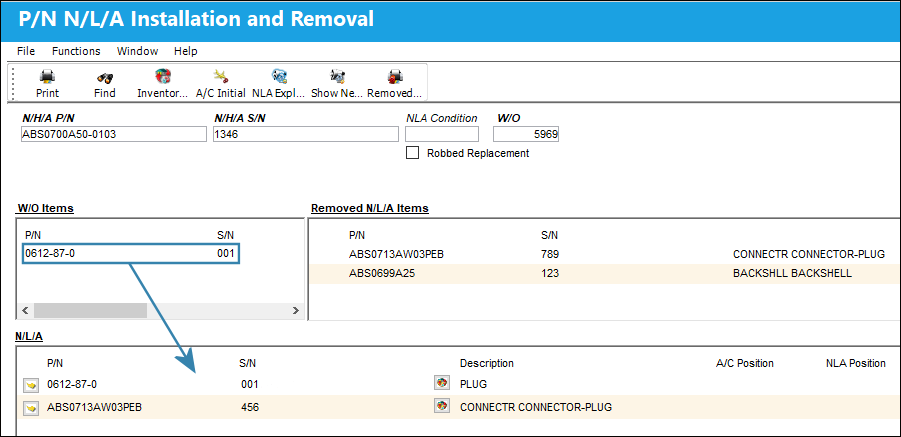901x437 pixels.
Task: Click icon next to CONNECTR CONNECTOR-PLUG in N/L/A
Action: pos(441,407)
